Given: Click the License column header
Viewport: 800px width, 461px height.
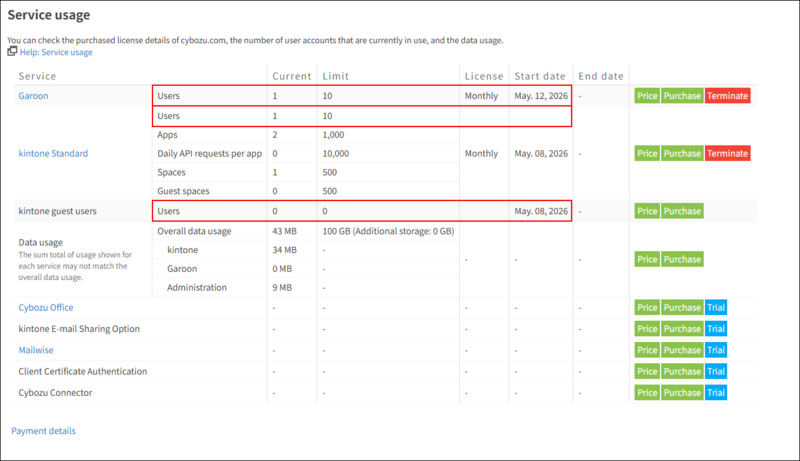Looking at the screenshot, I should coord(484,76).
